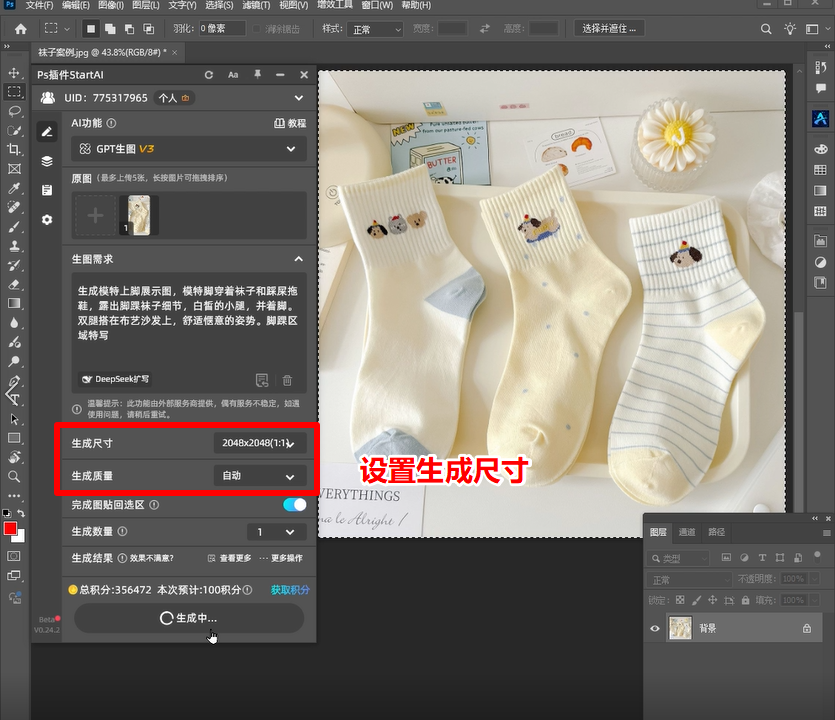Click the 获取积分 link

pyautogui.click(x=290, y=590)
